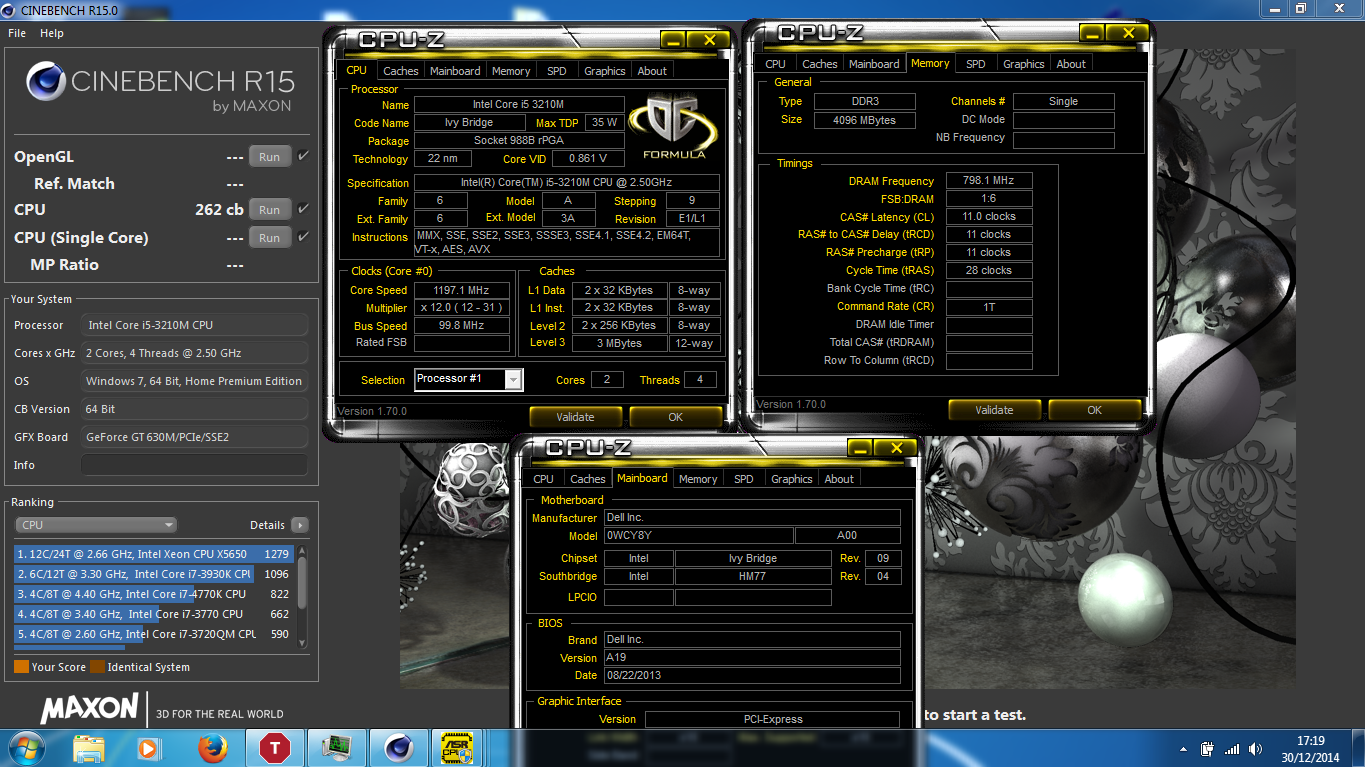Open the Processor #1 selection dropdown
Screen dimensions: 1365x767
(468, 379)
